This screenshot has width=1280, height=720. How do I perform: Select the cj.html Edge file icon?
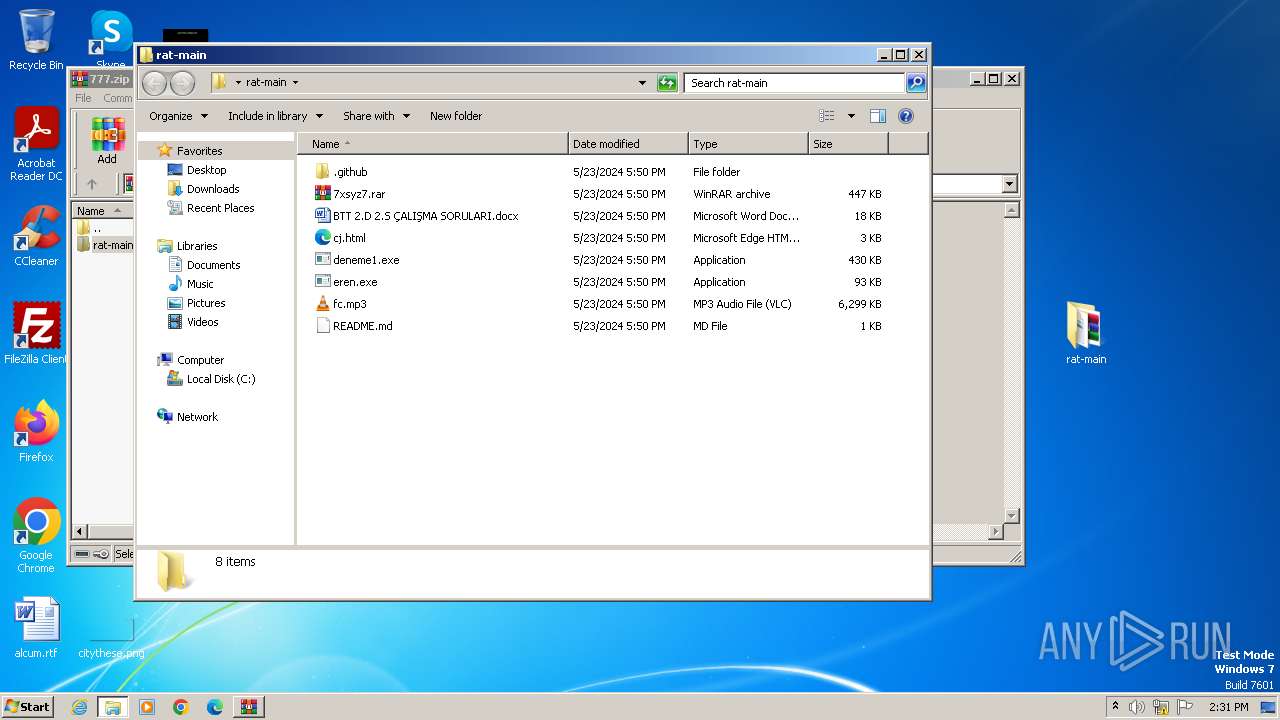322,238
